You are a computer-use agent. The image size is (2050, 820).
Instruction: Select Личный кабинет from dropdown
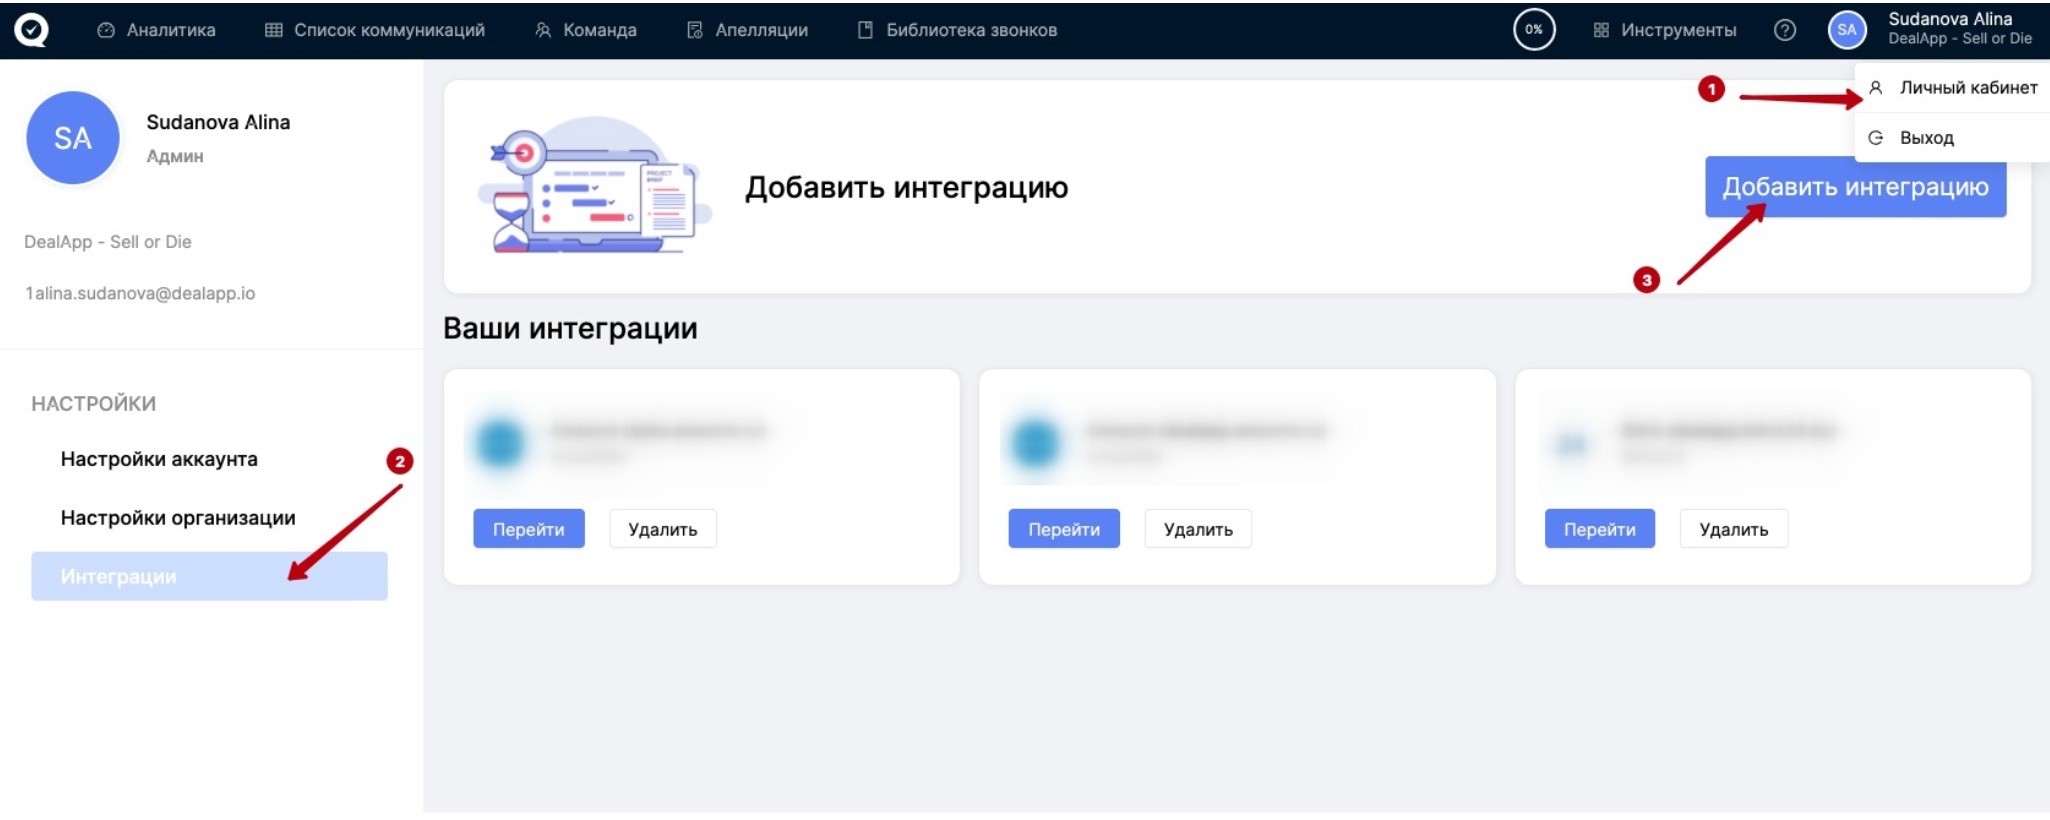1967,88
